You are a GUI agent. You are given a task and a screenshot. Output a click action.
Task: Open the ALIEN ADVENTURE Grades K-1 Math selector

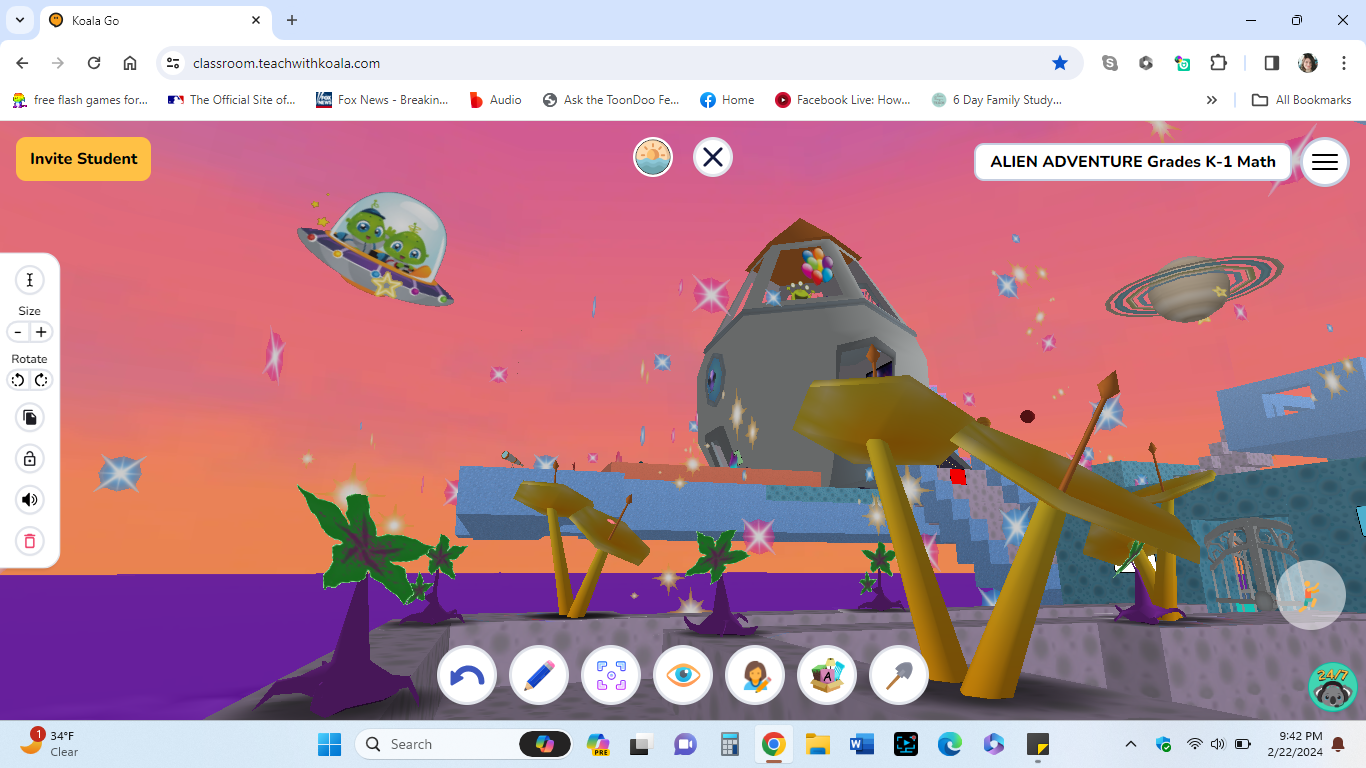(x=1131, y=161)
